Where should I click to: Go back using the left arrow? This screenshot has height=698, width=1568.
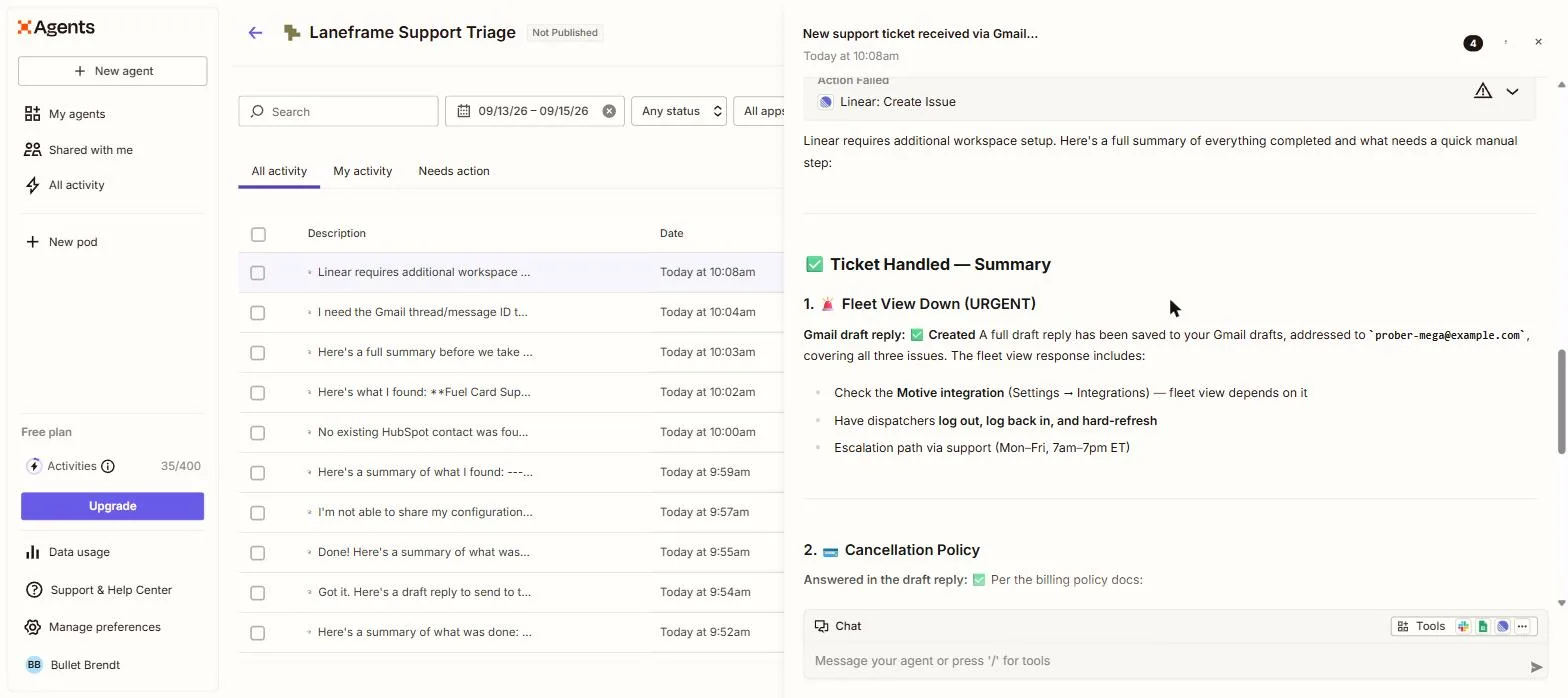coord(255,33)
